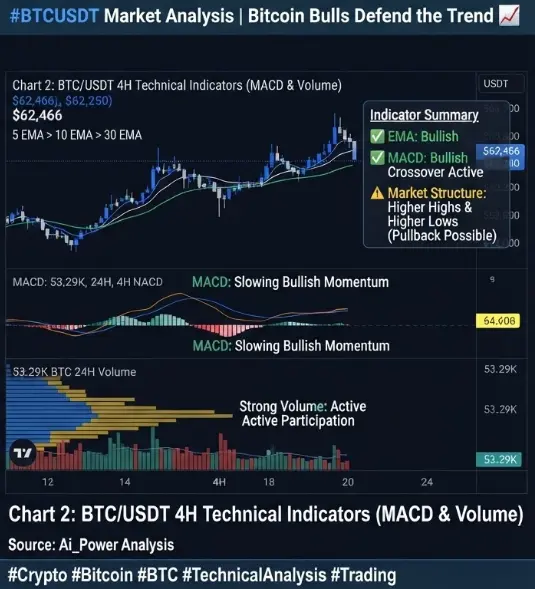535x589 pixels.
Task: Click the warning icon beside Market Structure
Action: (x=377, y=193)
